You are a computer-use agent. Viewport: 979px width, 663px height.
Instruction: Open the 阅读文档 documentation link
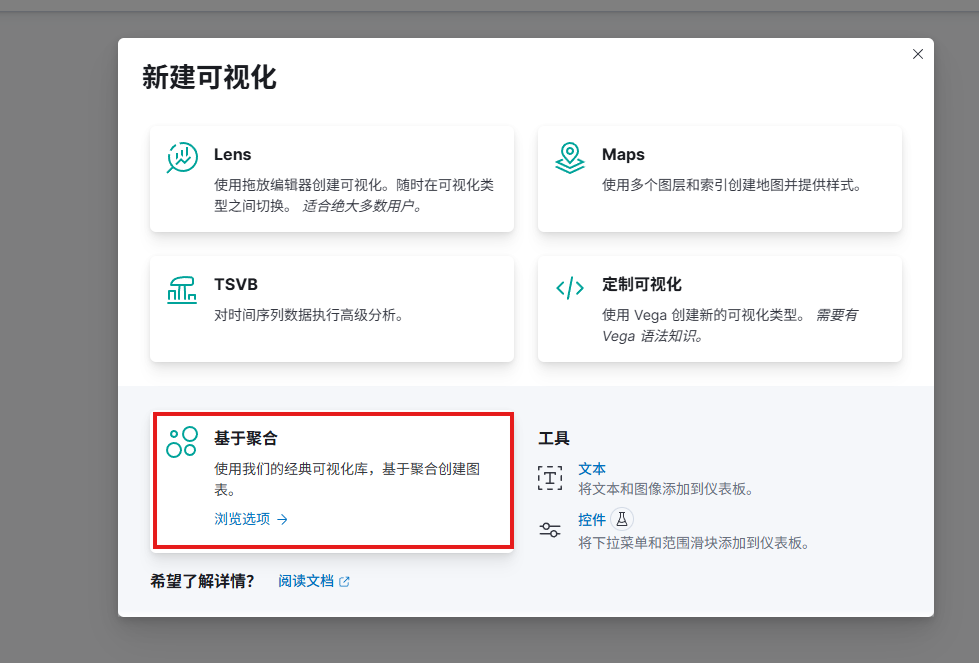pos(306,581)
